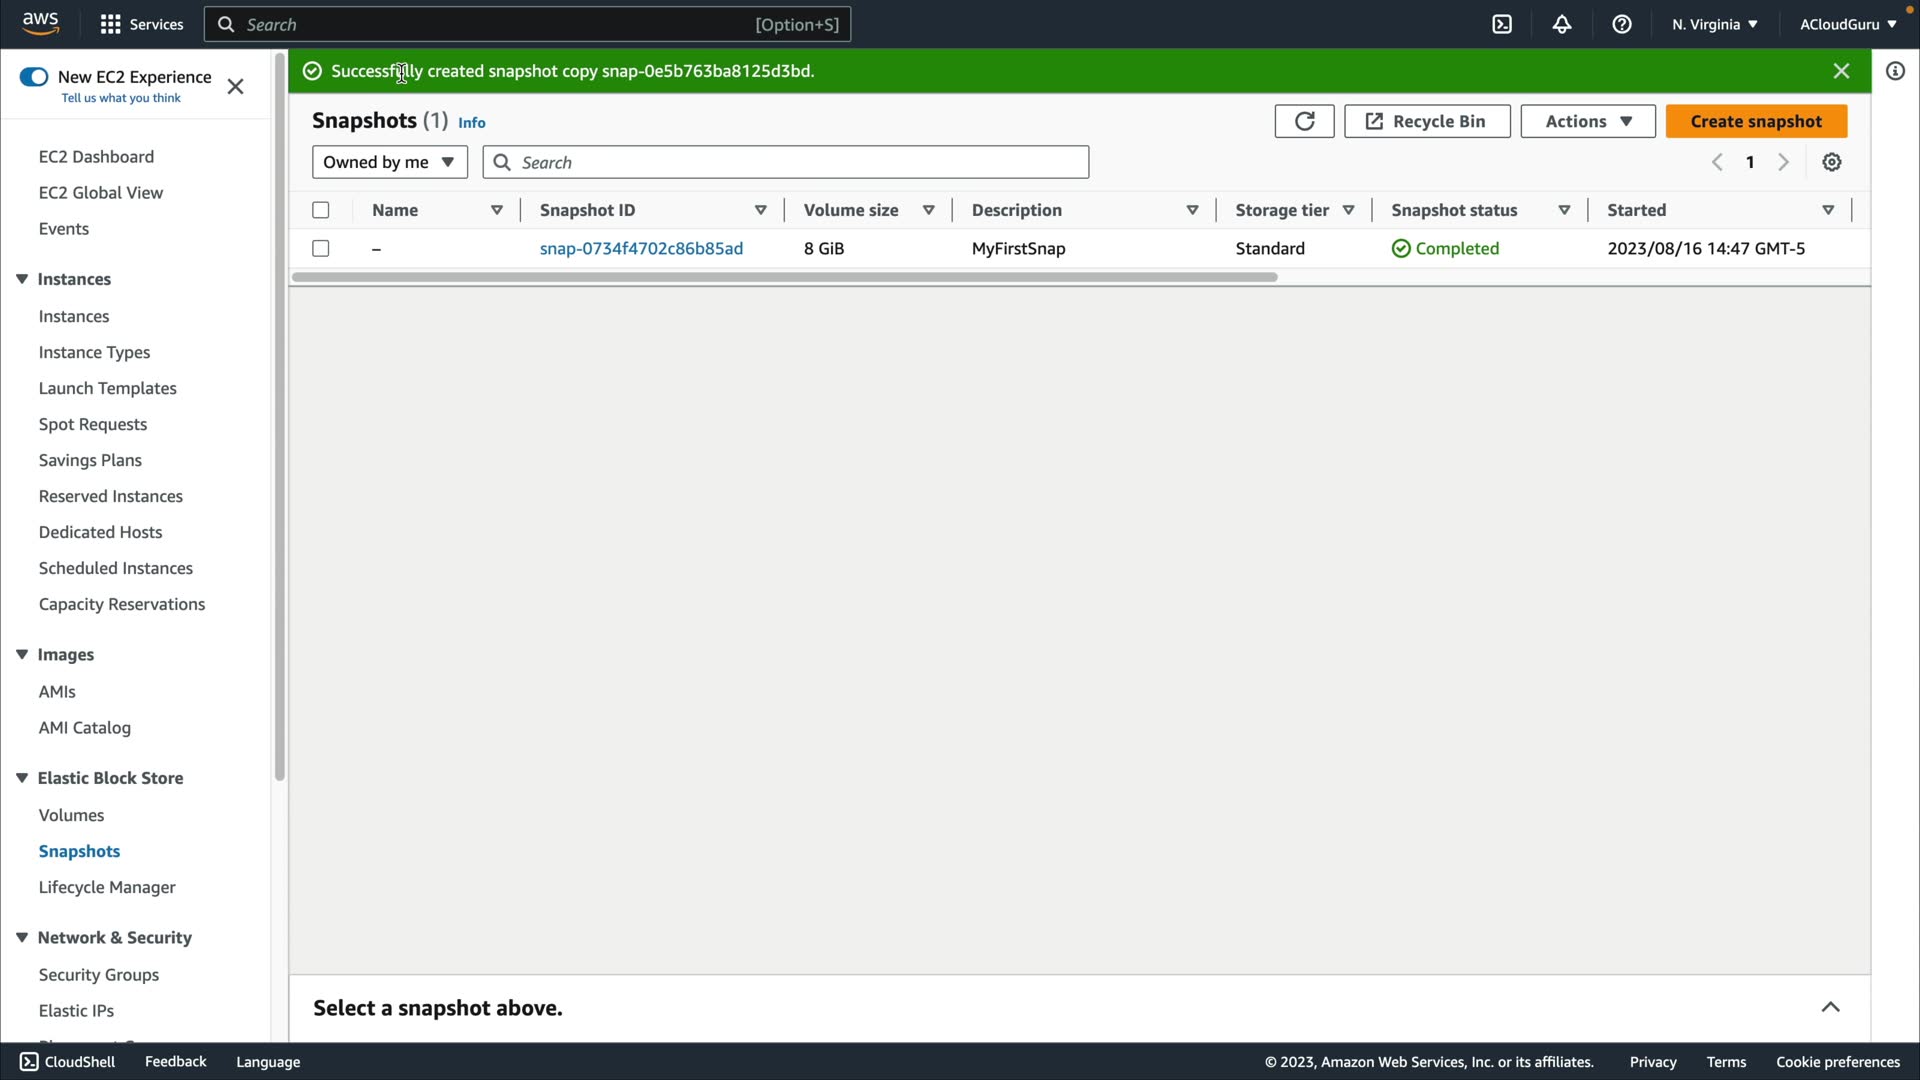1920x1080 pixels.
Task: Open Lifecycle Manager in the sidebar
Action: [107, 887]
